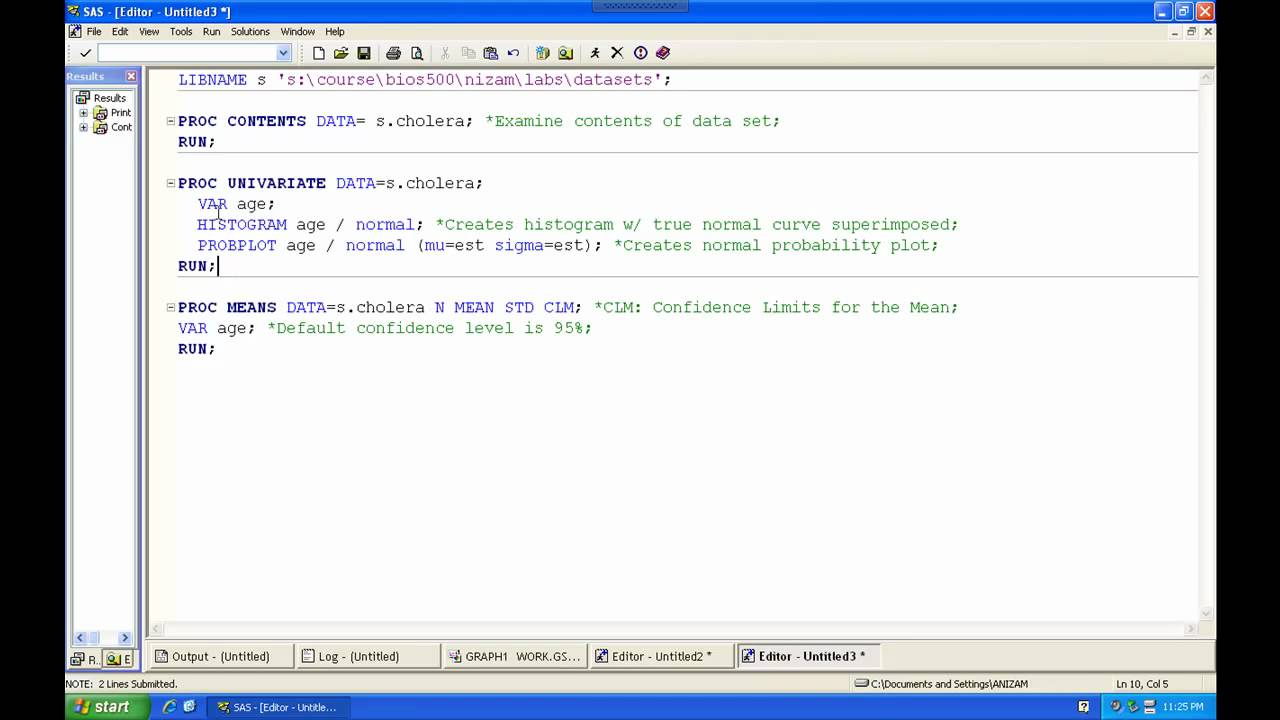1280x720 pixels.
Task: Open the View menu
Action: (149, 31)
